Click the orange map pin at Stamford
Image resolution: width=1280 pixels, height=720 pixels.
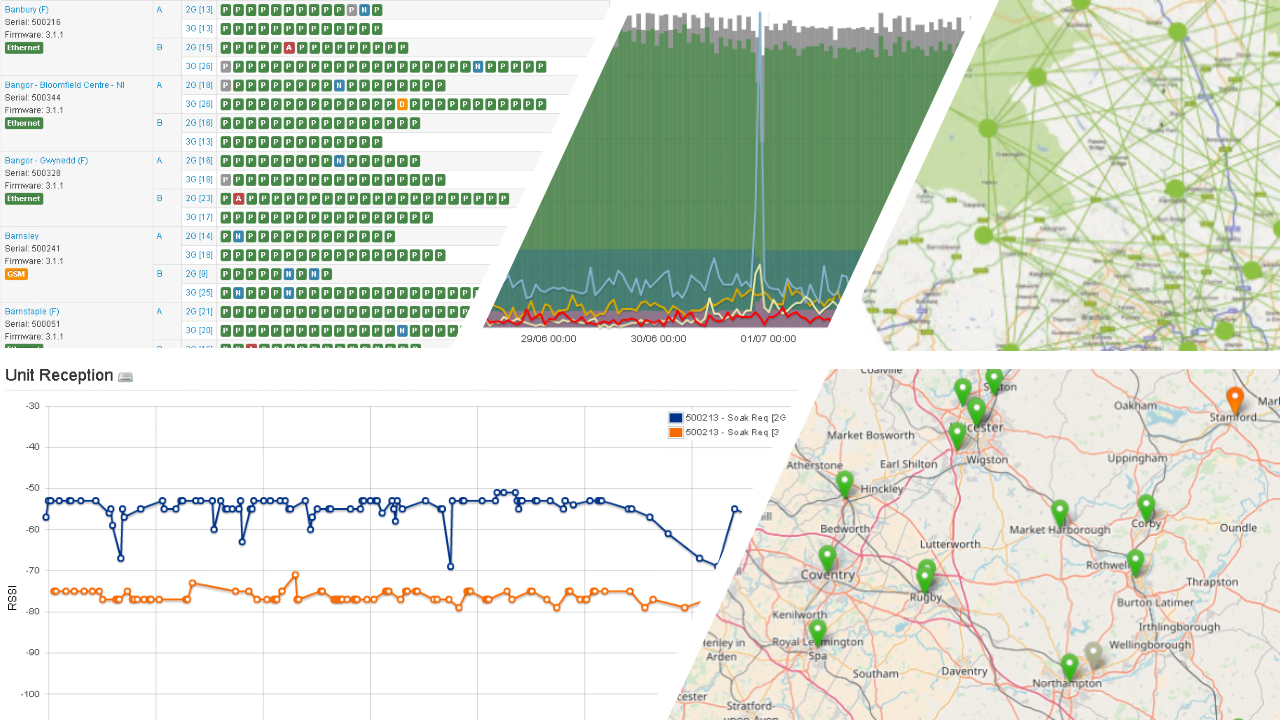click(x=1234, y=400)
